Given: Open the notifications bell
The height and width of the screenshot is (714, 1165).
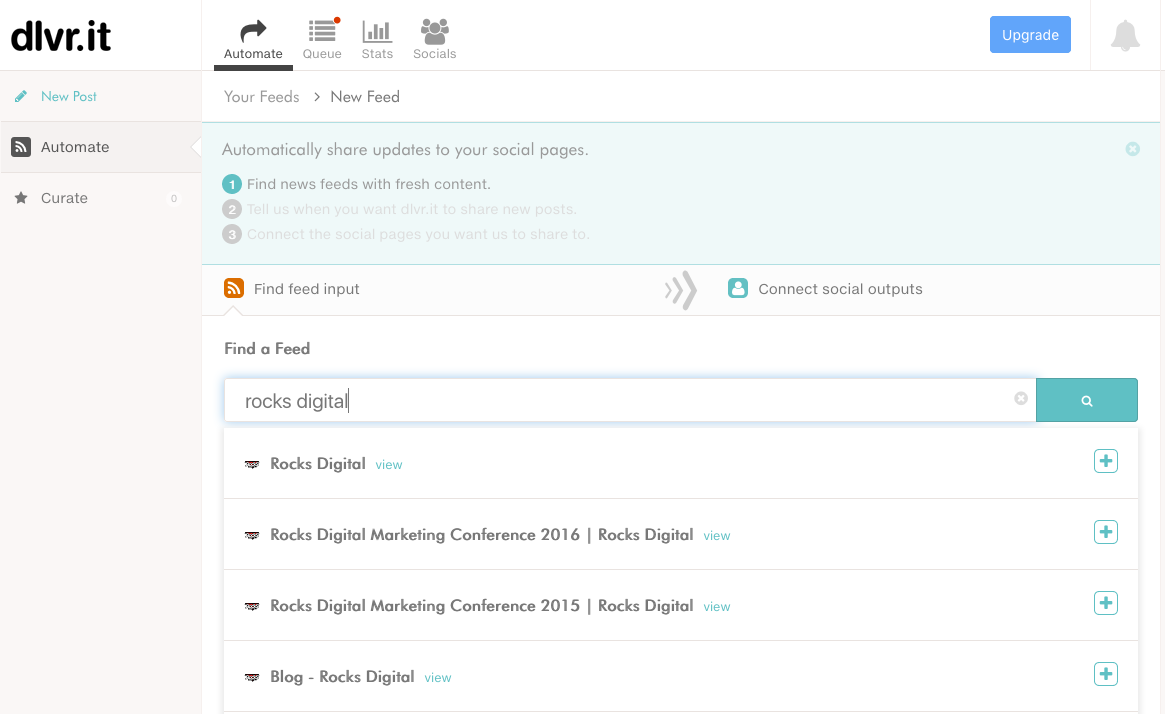Looking at the screenshot, I should (x=1125, y=35).
